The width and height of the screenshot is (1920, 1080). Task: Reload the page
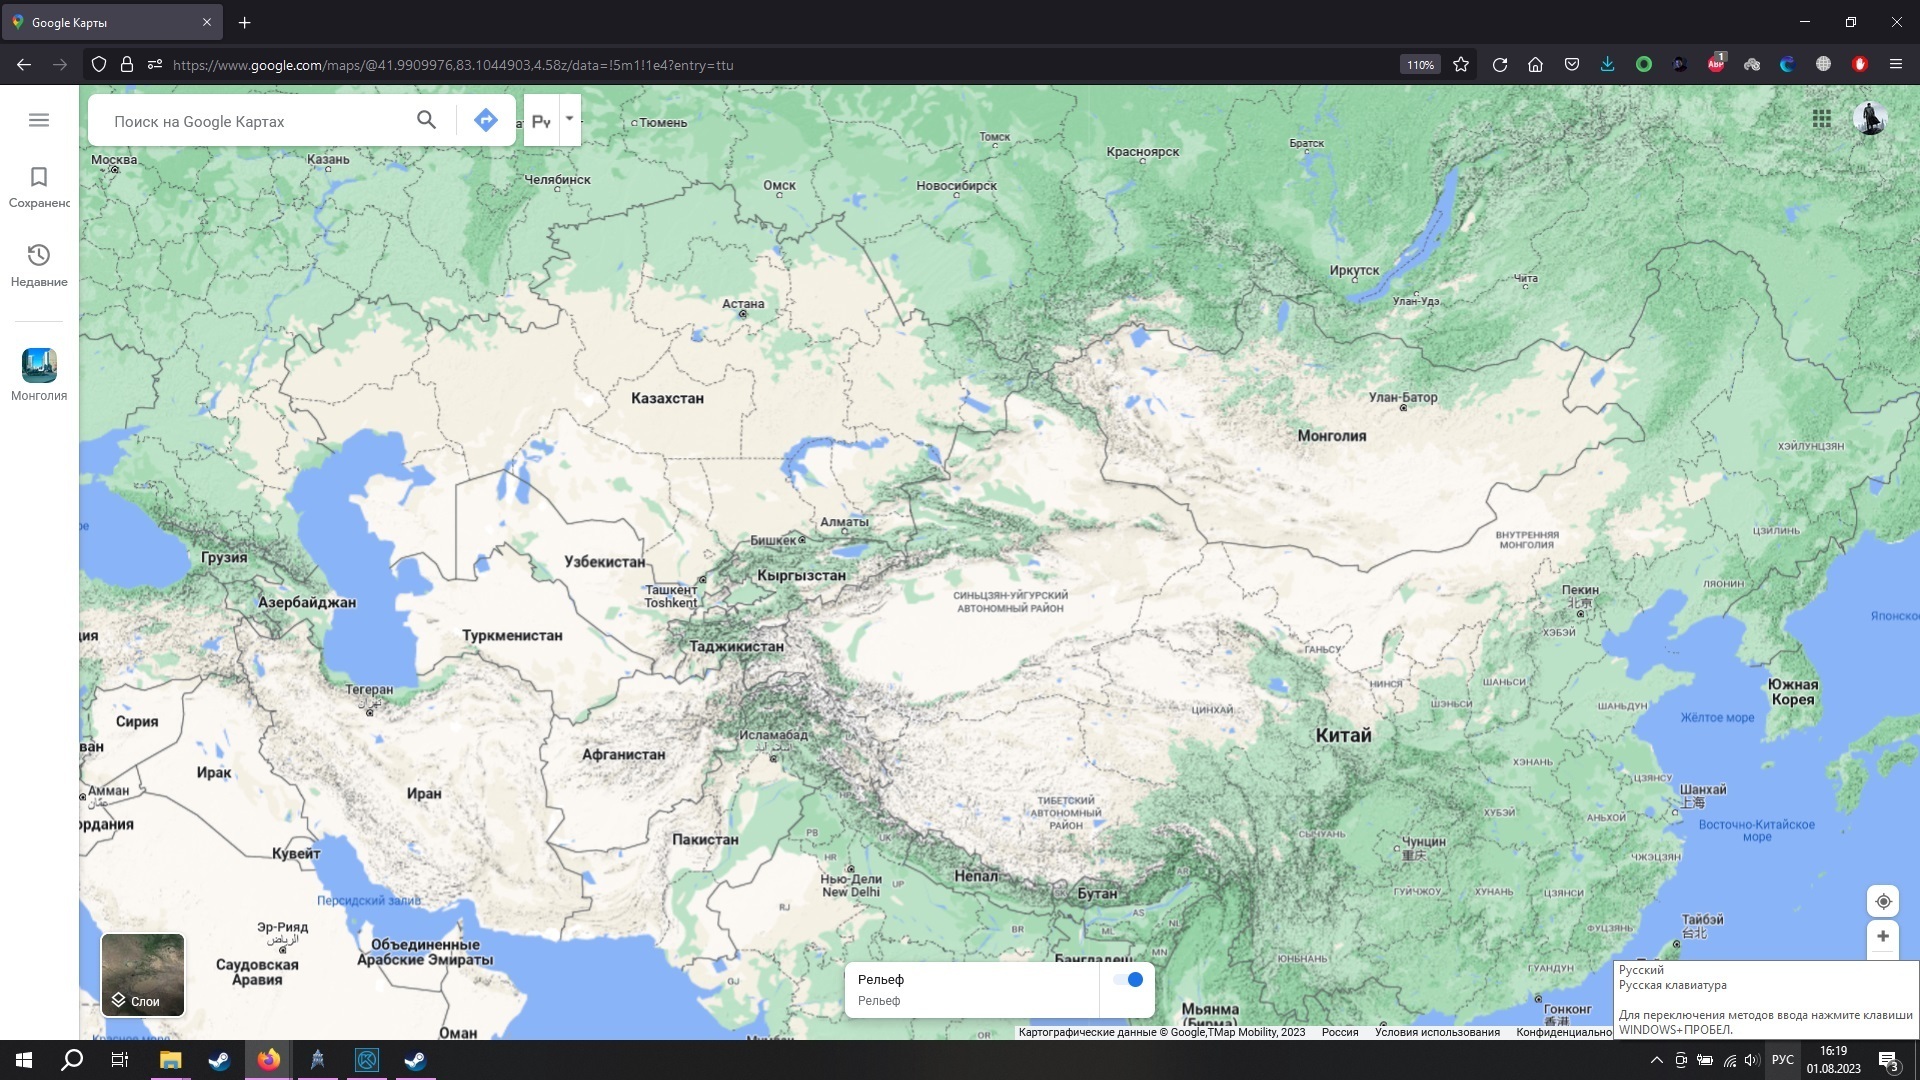pyautogui.click(x=1500, y=65)
